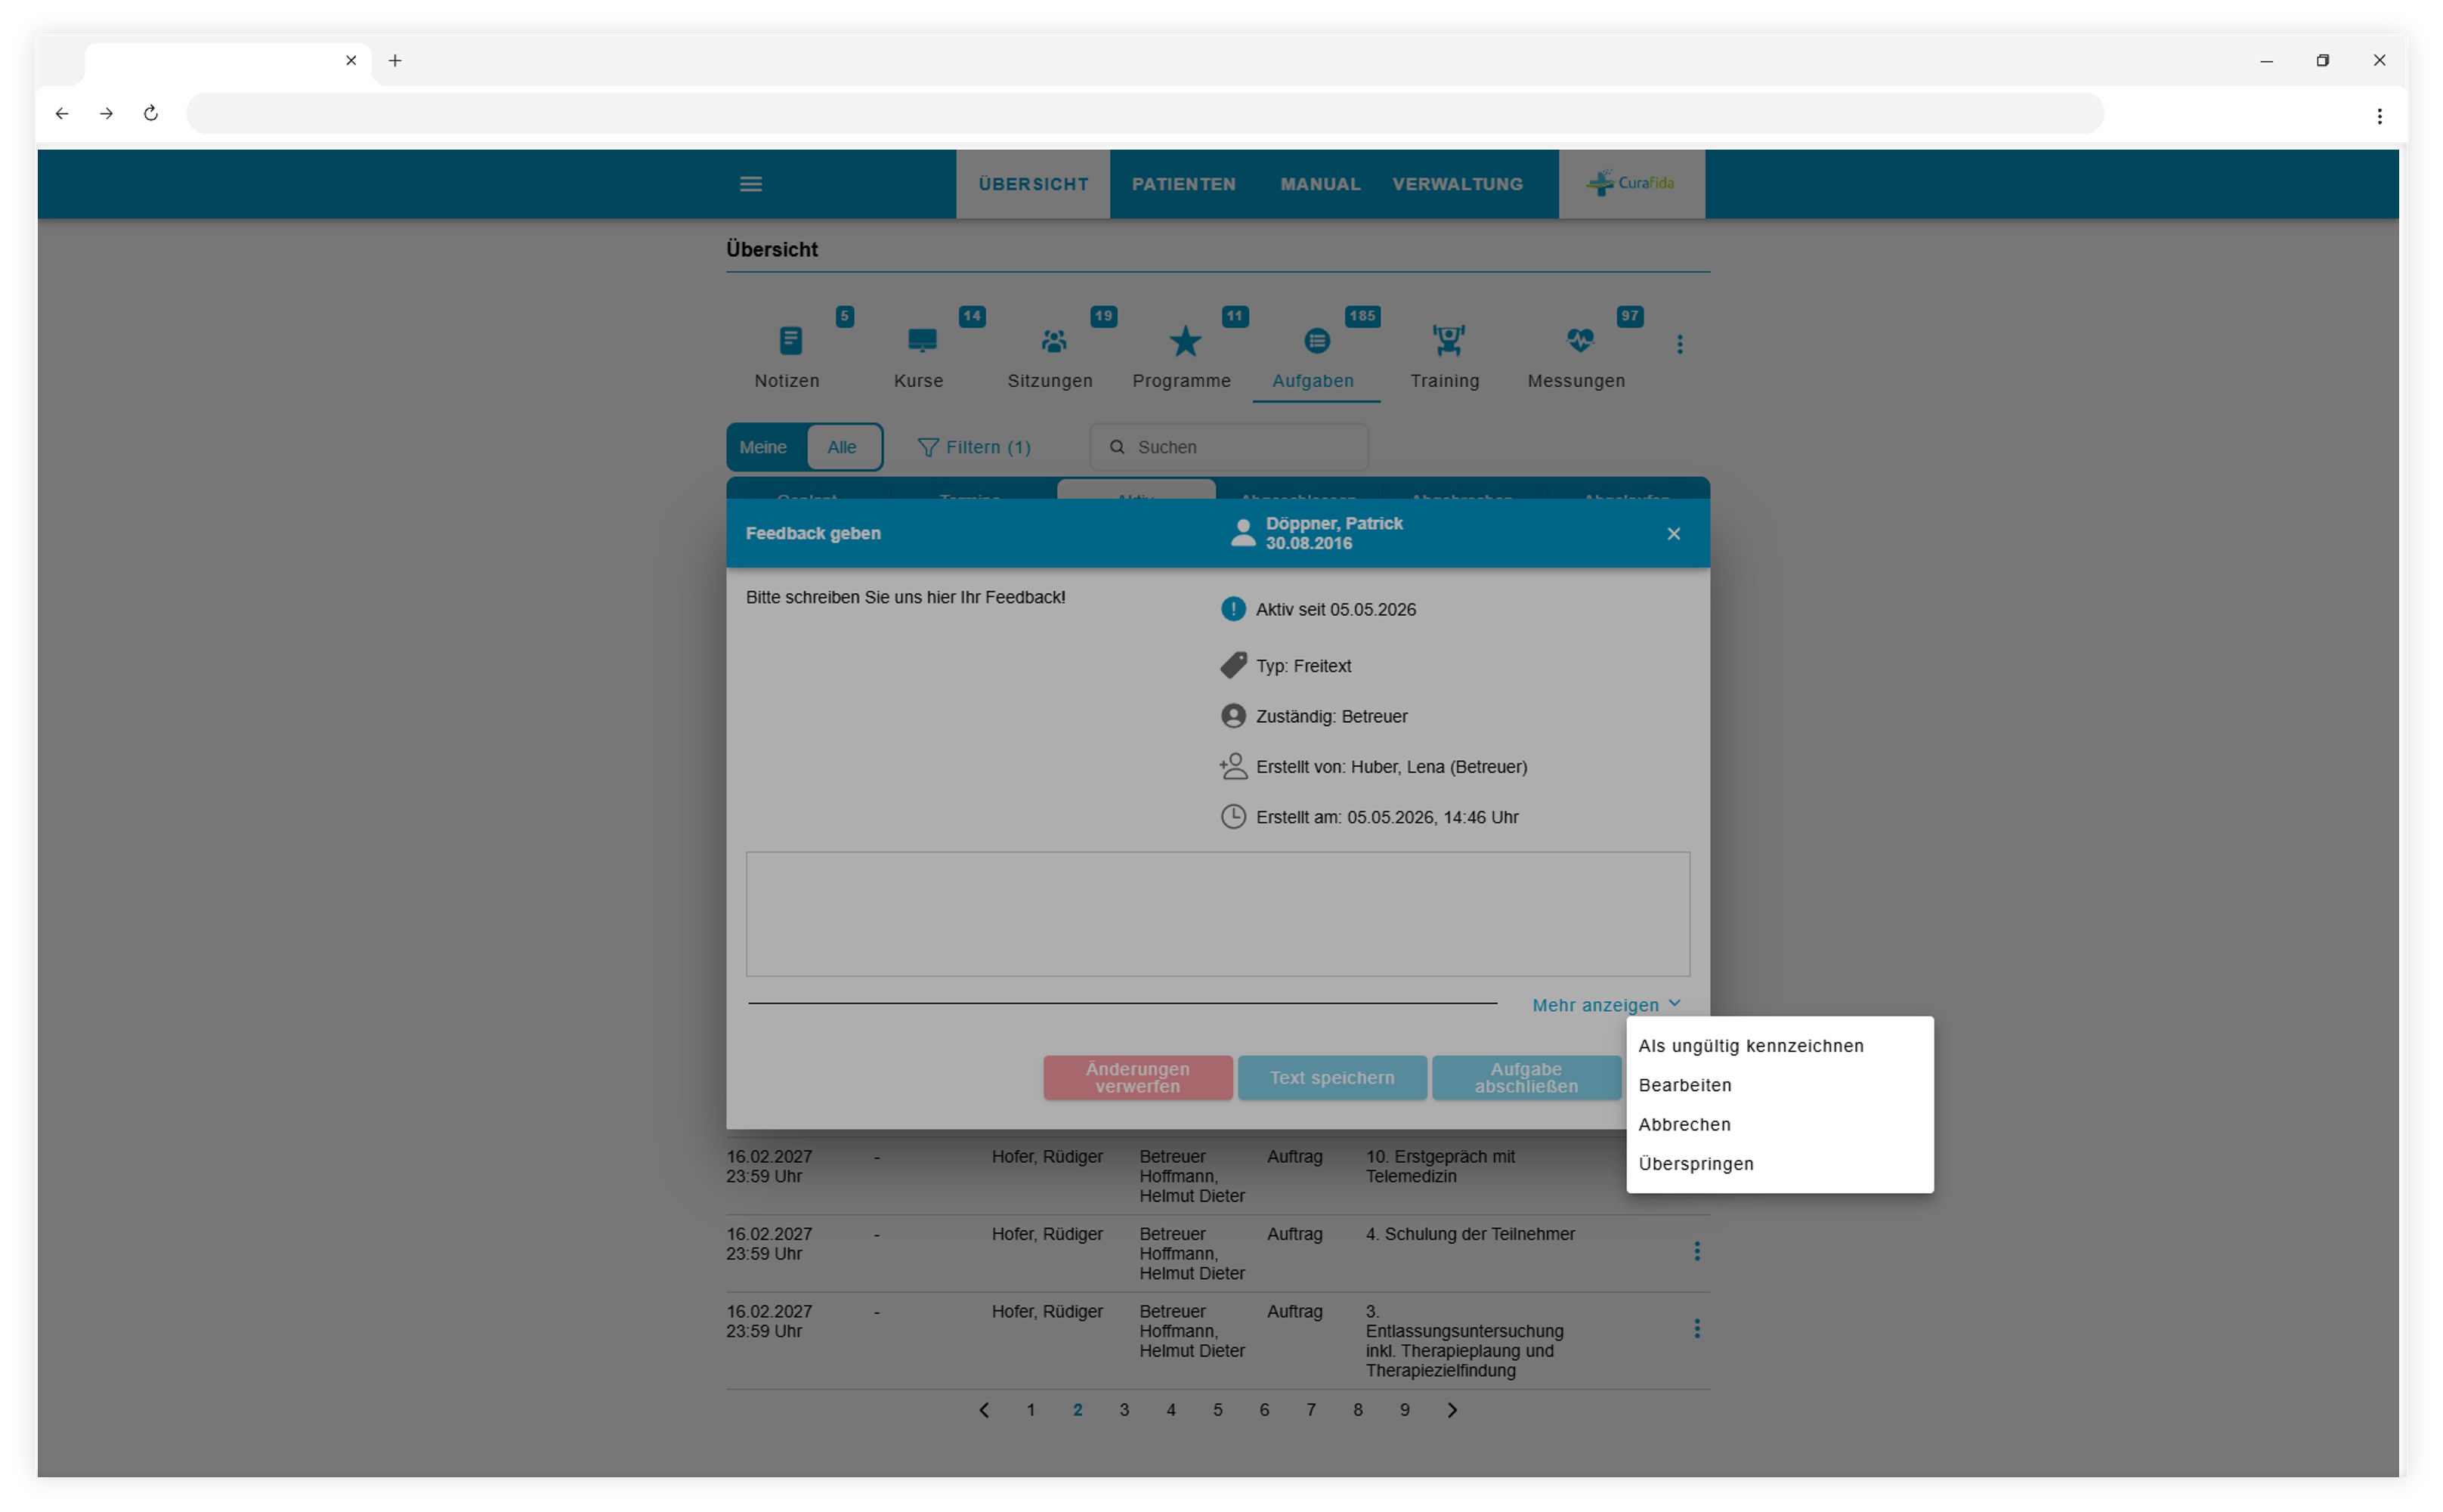Open the browser options menu
Image resolution: width=2443 pixels, height=1512 pixels.
tap(2379, 116)
